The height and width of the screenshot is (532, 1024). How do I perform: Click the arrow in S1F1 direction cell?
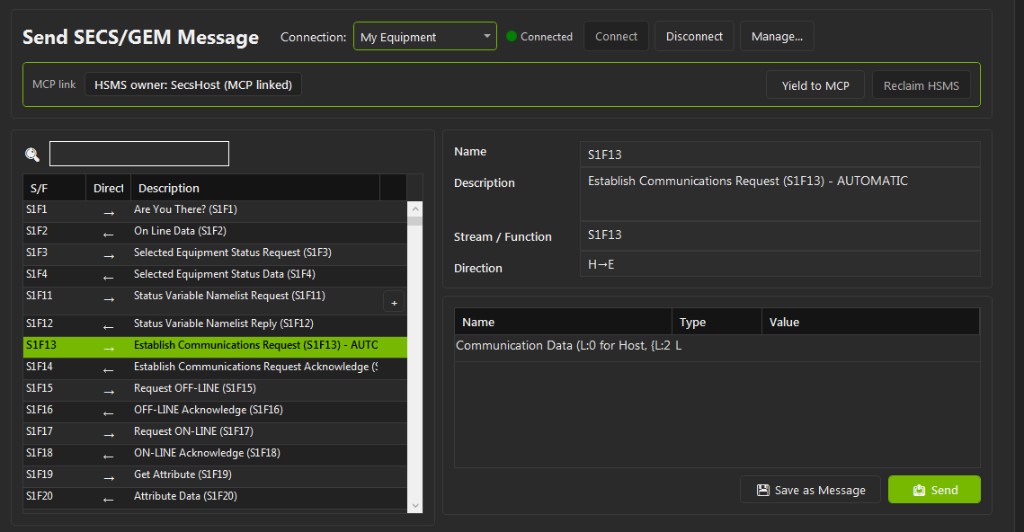click(108, 213)
